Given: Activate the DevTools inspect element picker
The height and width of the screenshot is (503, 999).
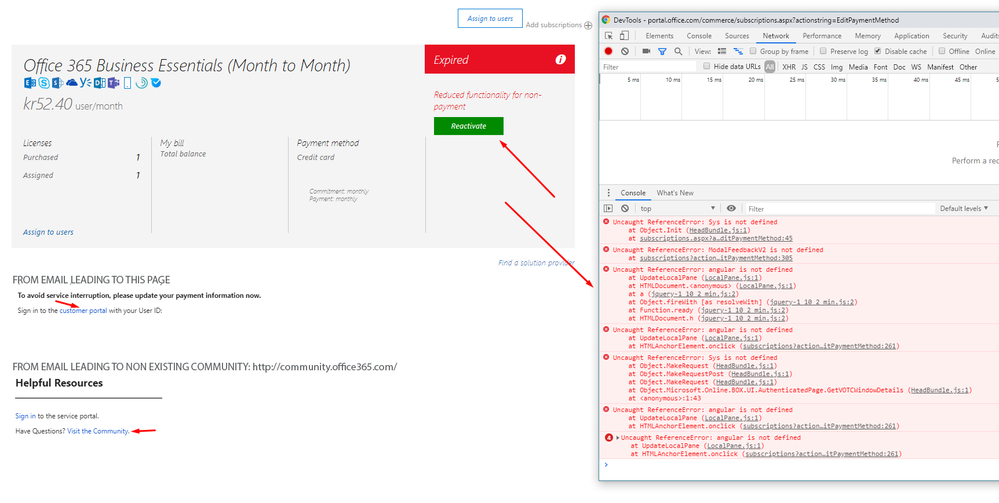Looking at the screenshot, I should (608, 36).
